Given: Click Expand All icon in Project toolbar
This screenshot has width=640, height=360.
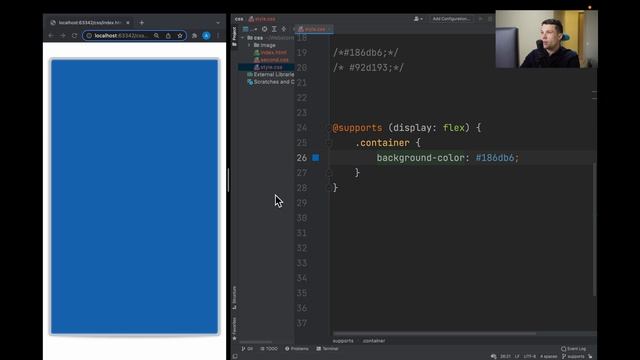Looking at the screenshot, I should click(274, 29).
